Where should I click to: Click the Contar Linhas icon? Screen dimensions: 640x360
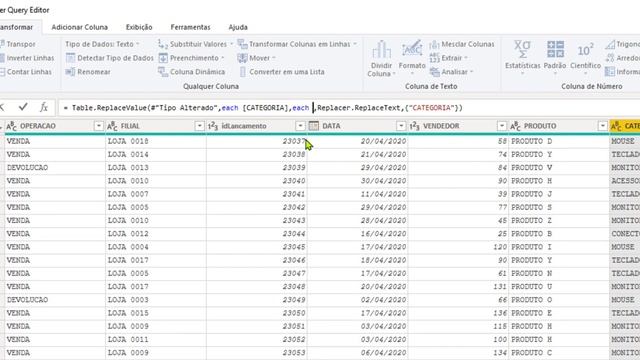[2, 72]
